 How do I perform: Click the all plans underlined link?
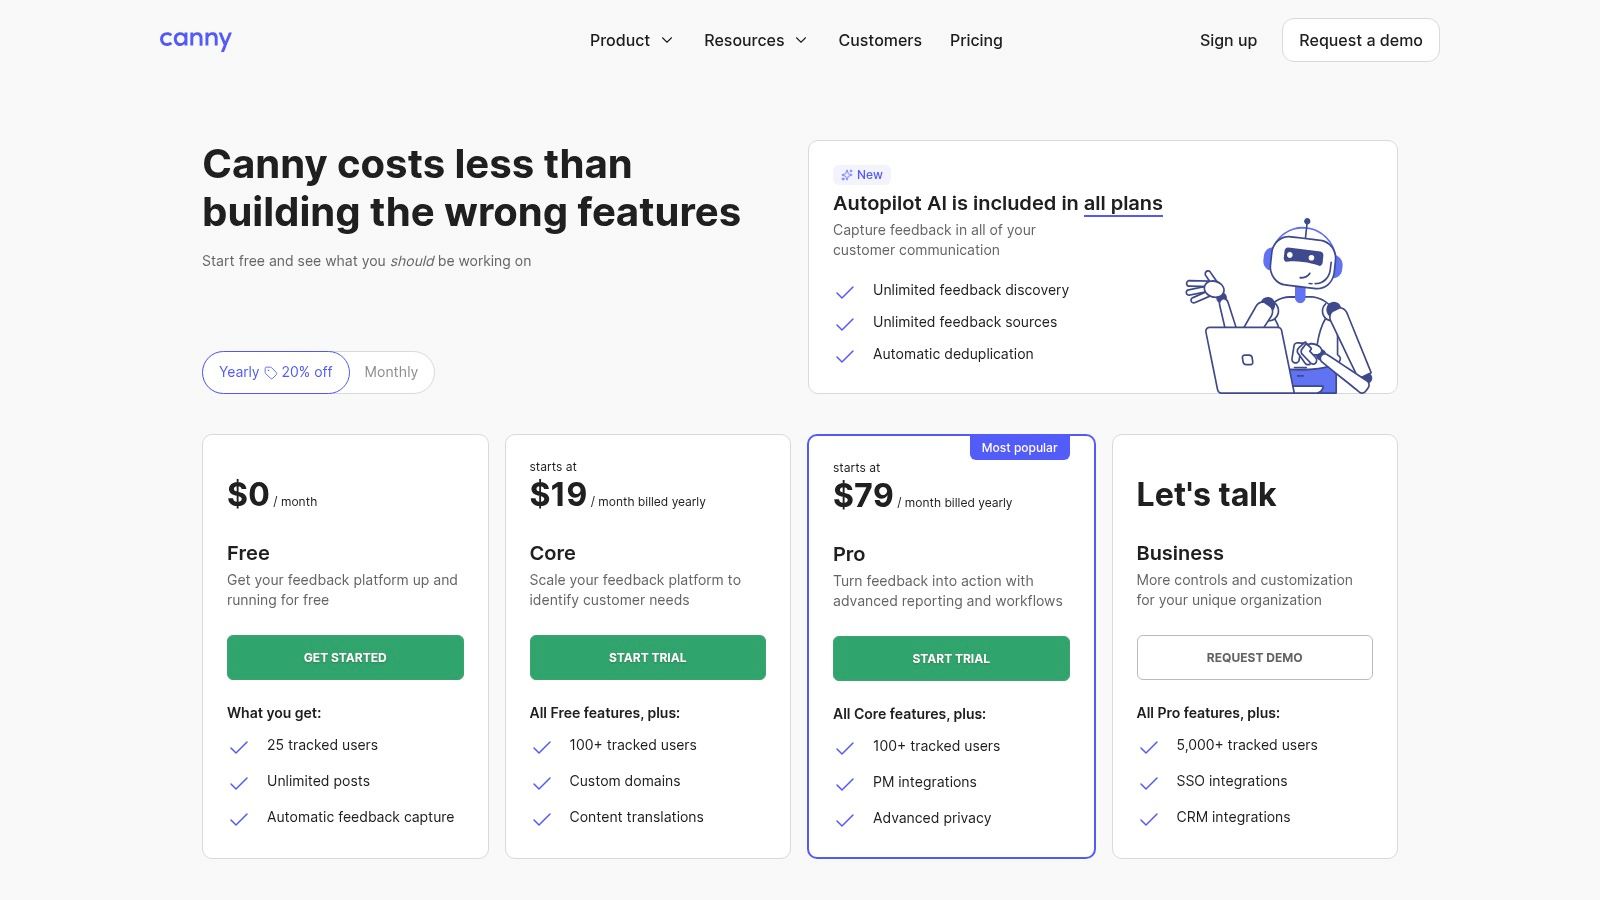pyautogui.click(x=1123, y=204)
